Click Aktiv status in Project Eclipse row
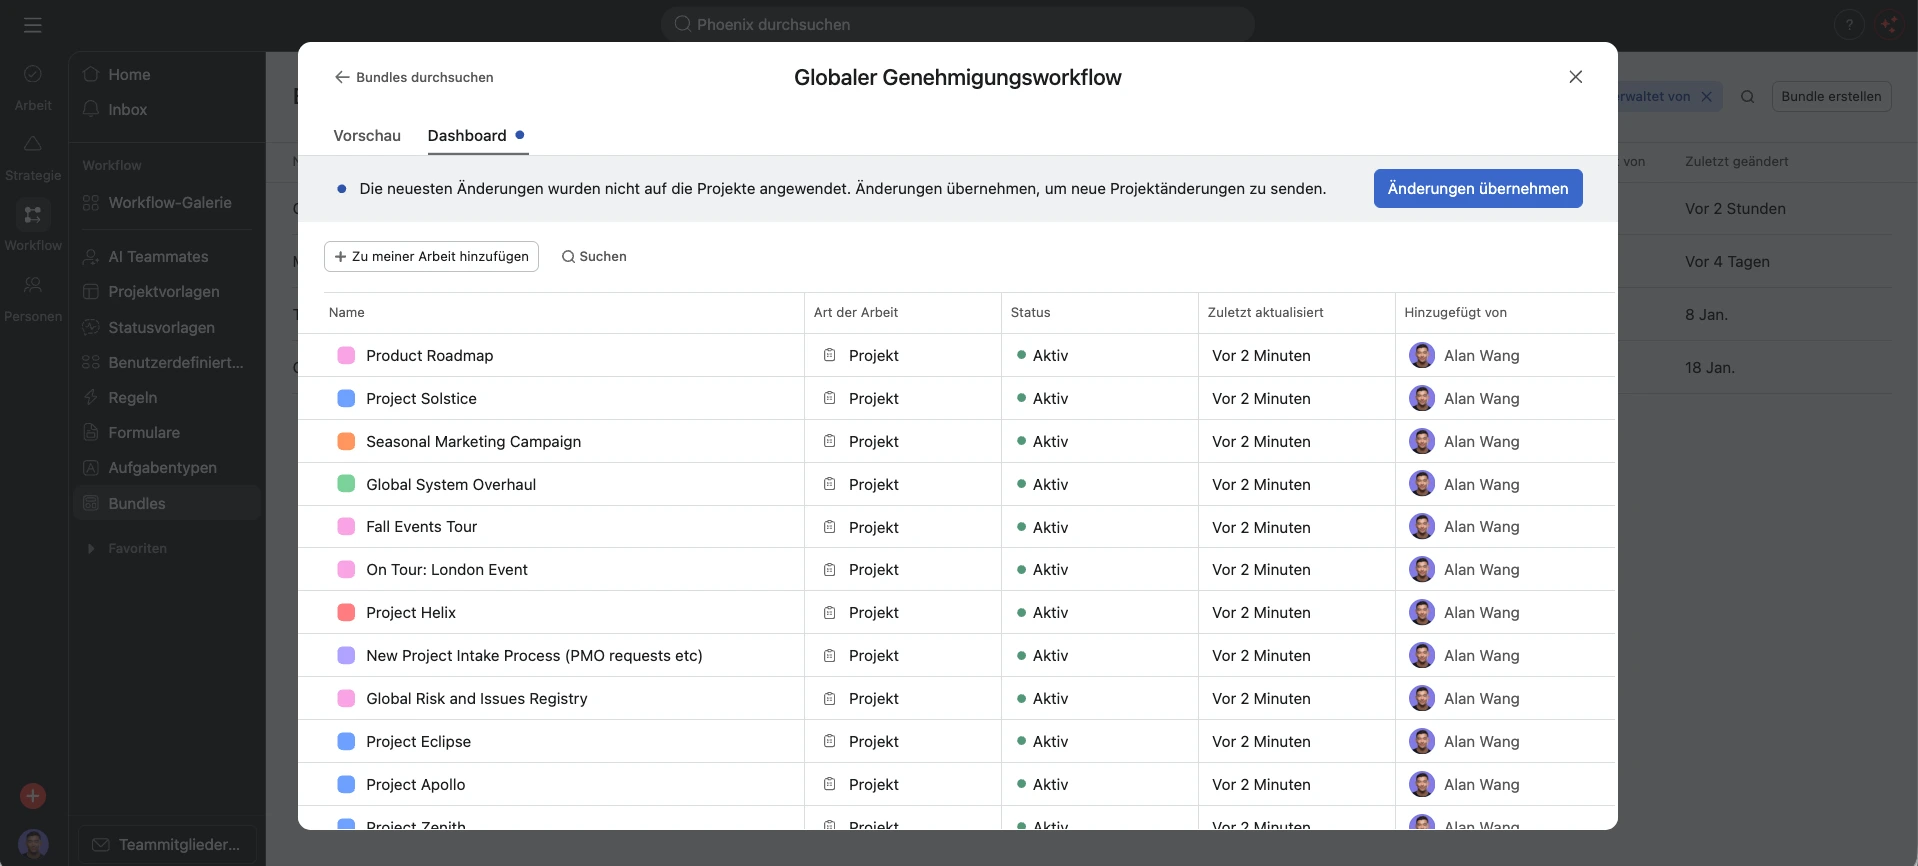The image size is (1918, 866). pos(1042,742)
